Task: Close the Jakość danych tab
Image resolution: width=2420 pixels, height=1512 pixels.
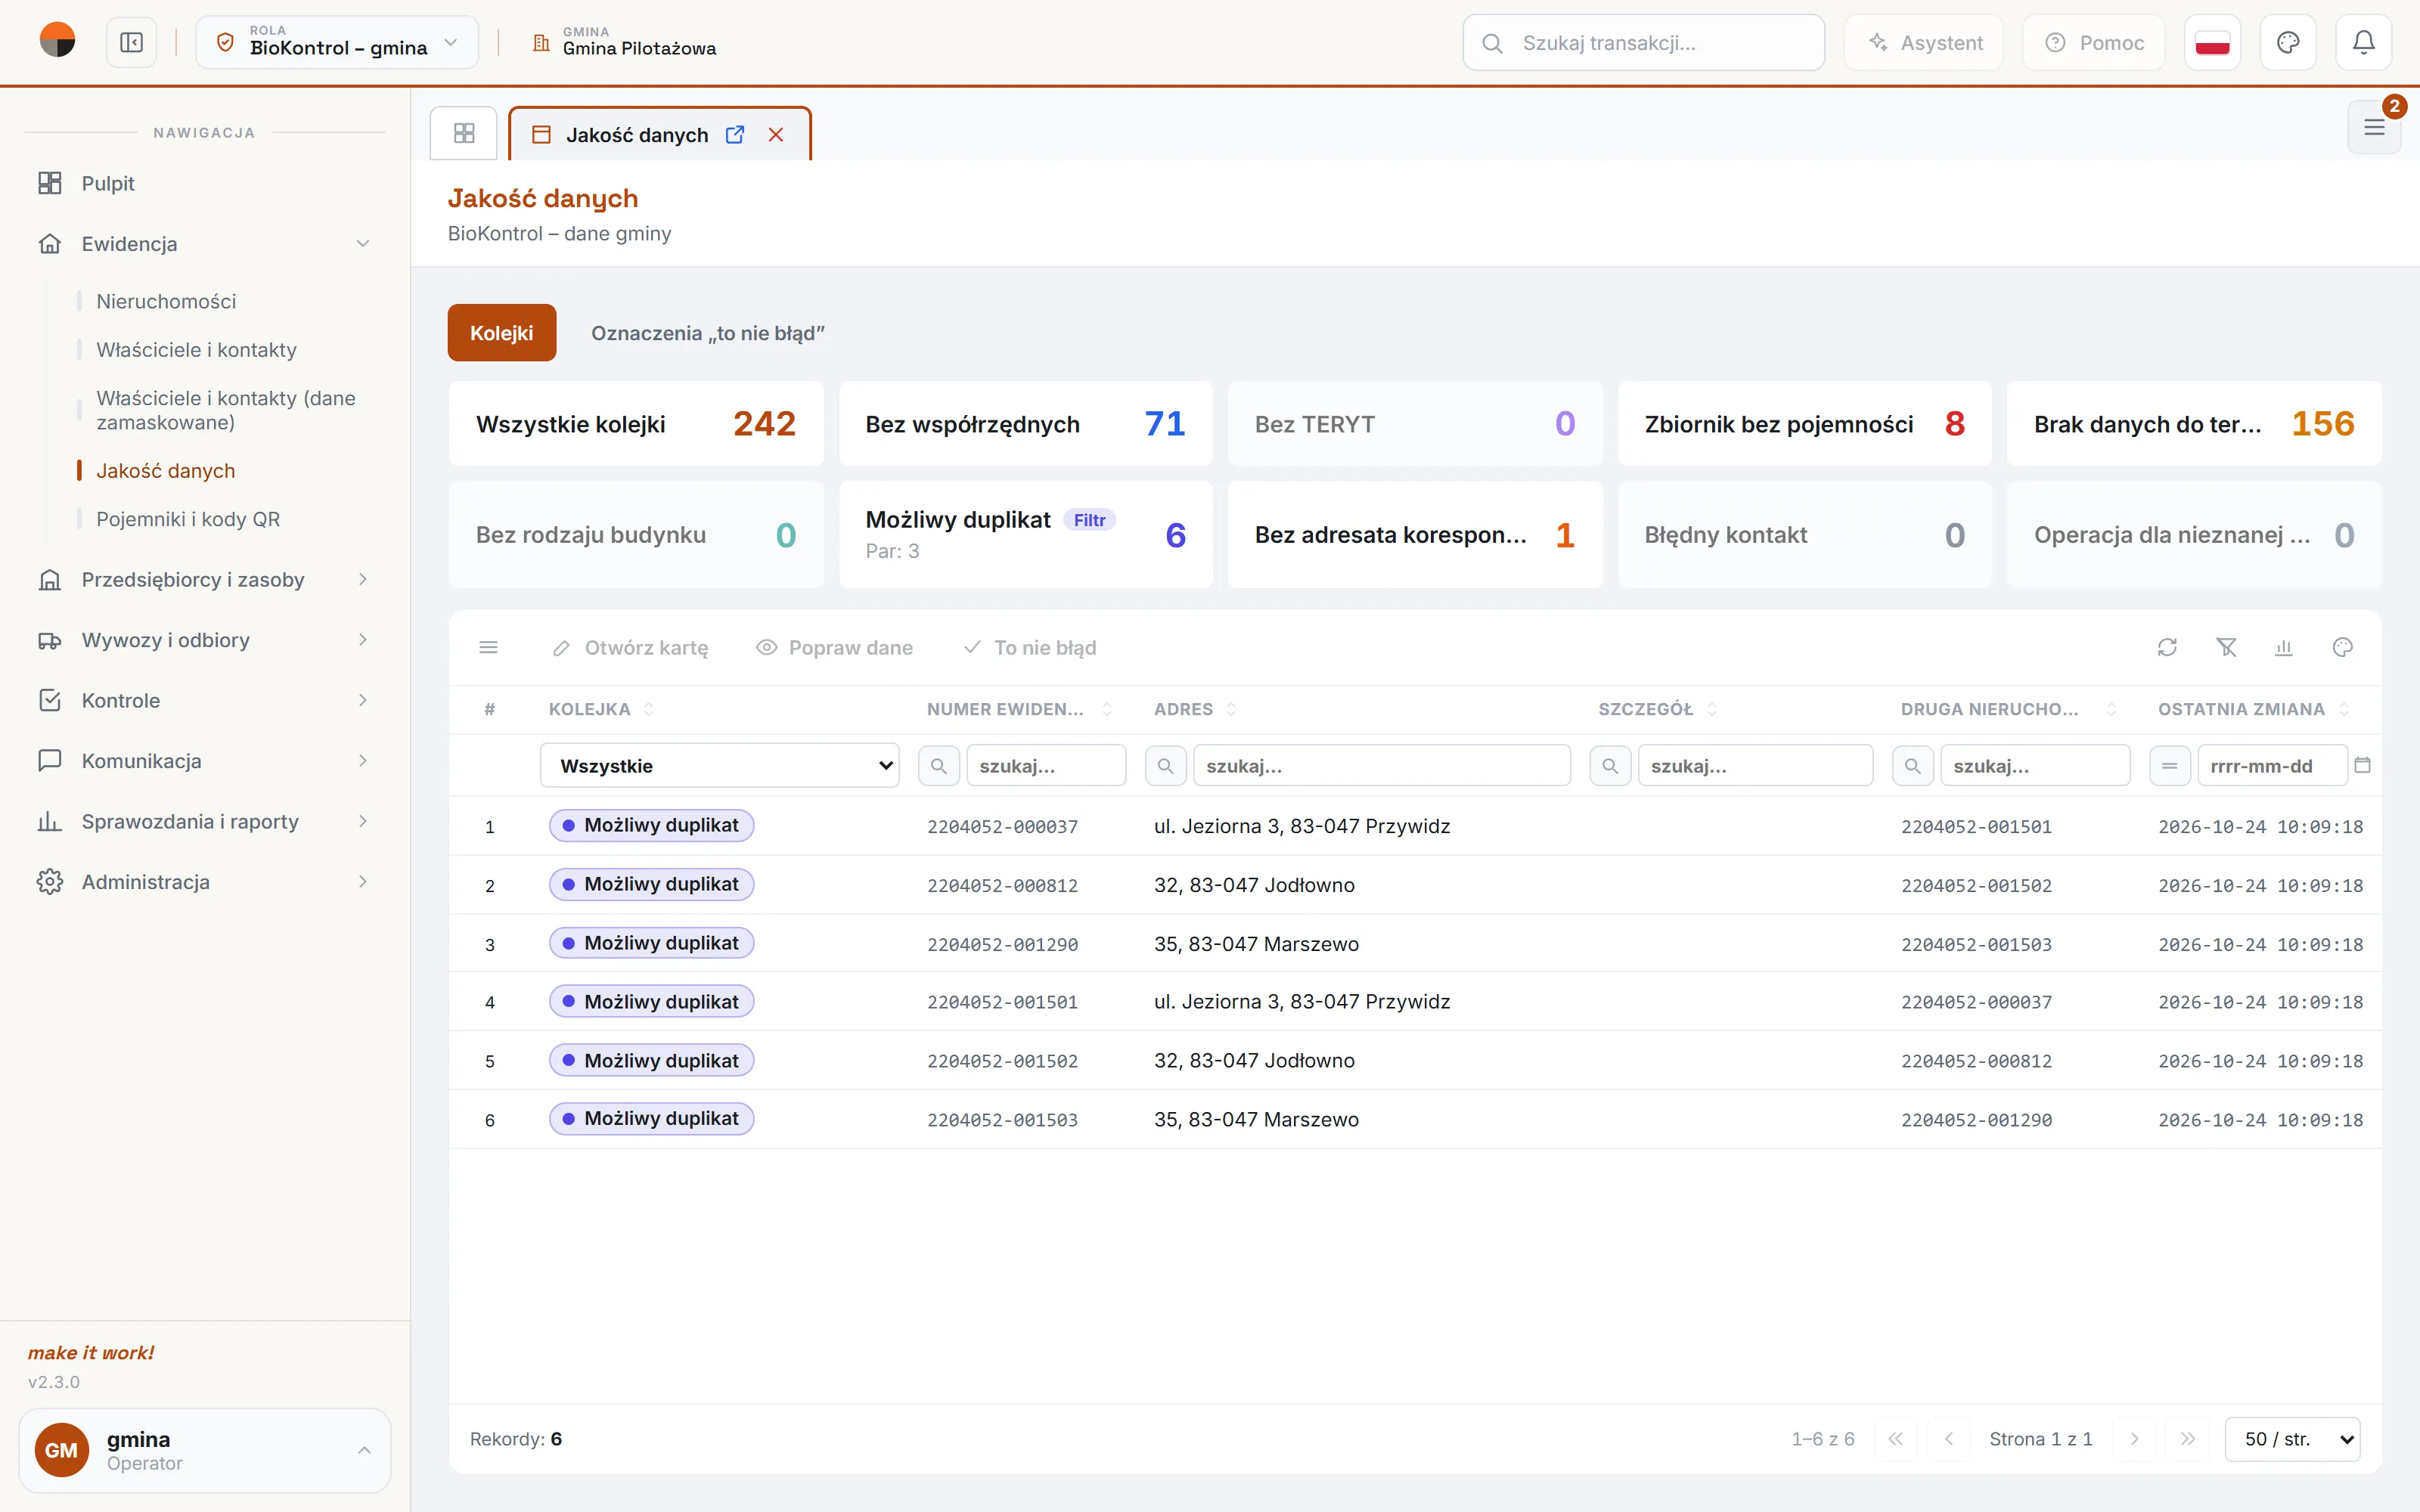Action: pyautogui.click(x=776, y=134)
